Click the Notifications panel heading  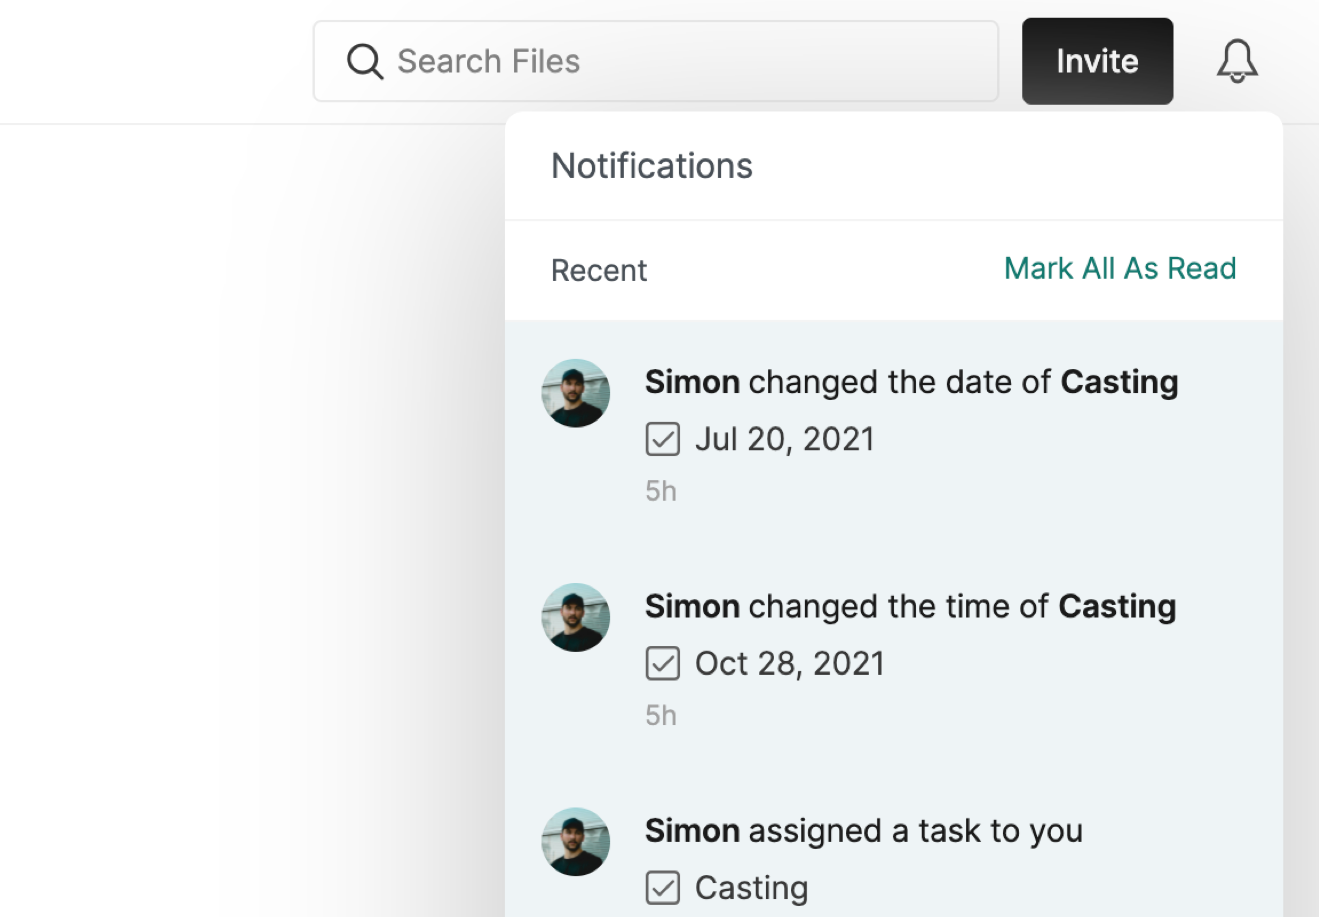tap(652, 166)
